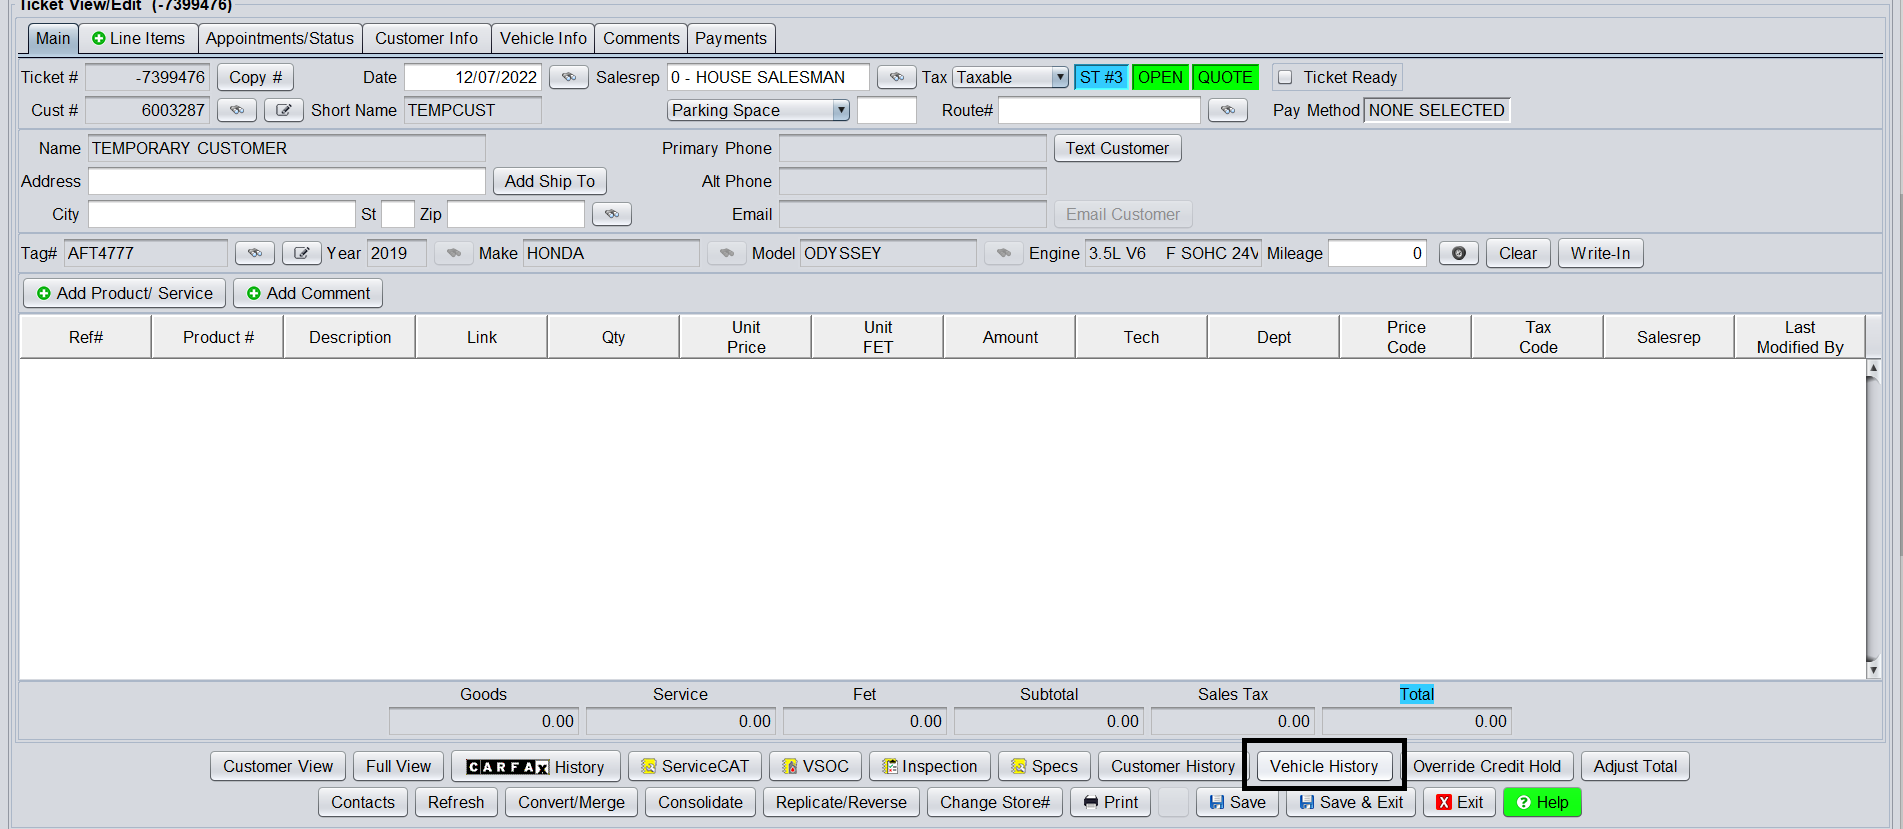Expand the Tax dropdown showing Taxable
Screen dimensions: 1903x829
(x=1059, y=77)
